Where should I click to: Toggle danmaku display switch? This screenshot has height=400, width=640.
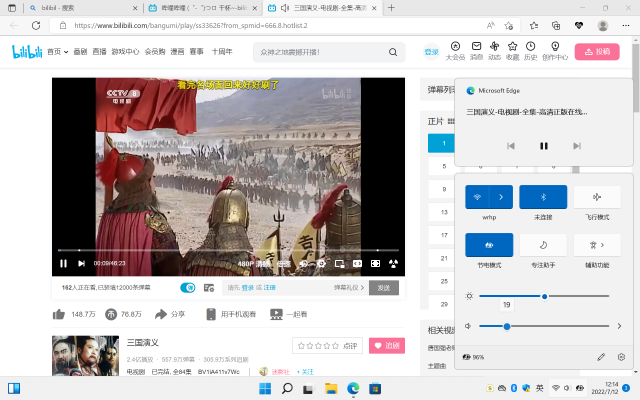click(x=188, y=288)
